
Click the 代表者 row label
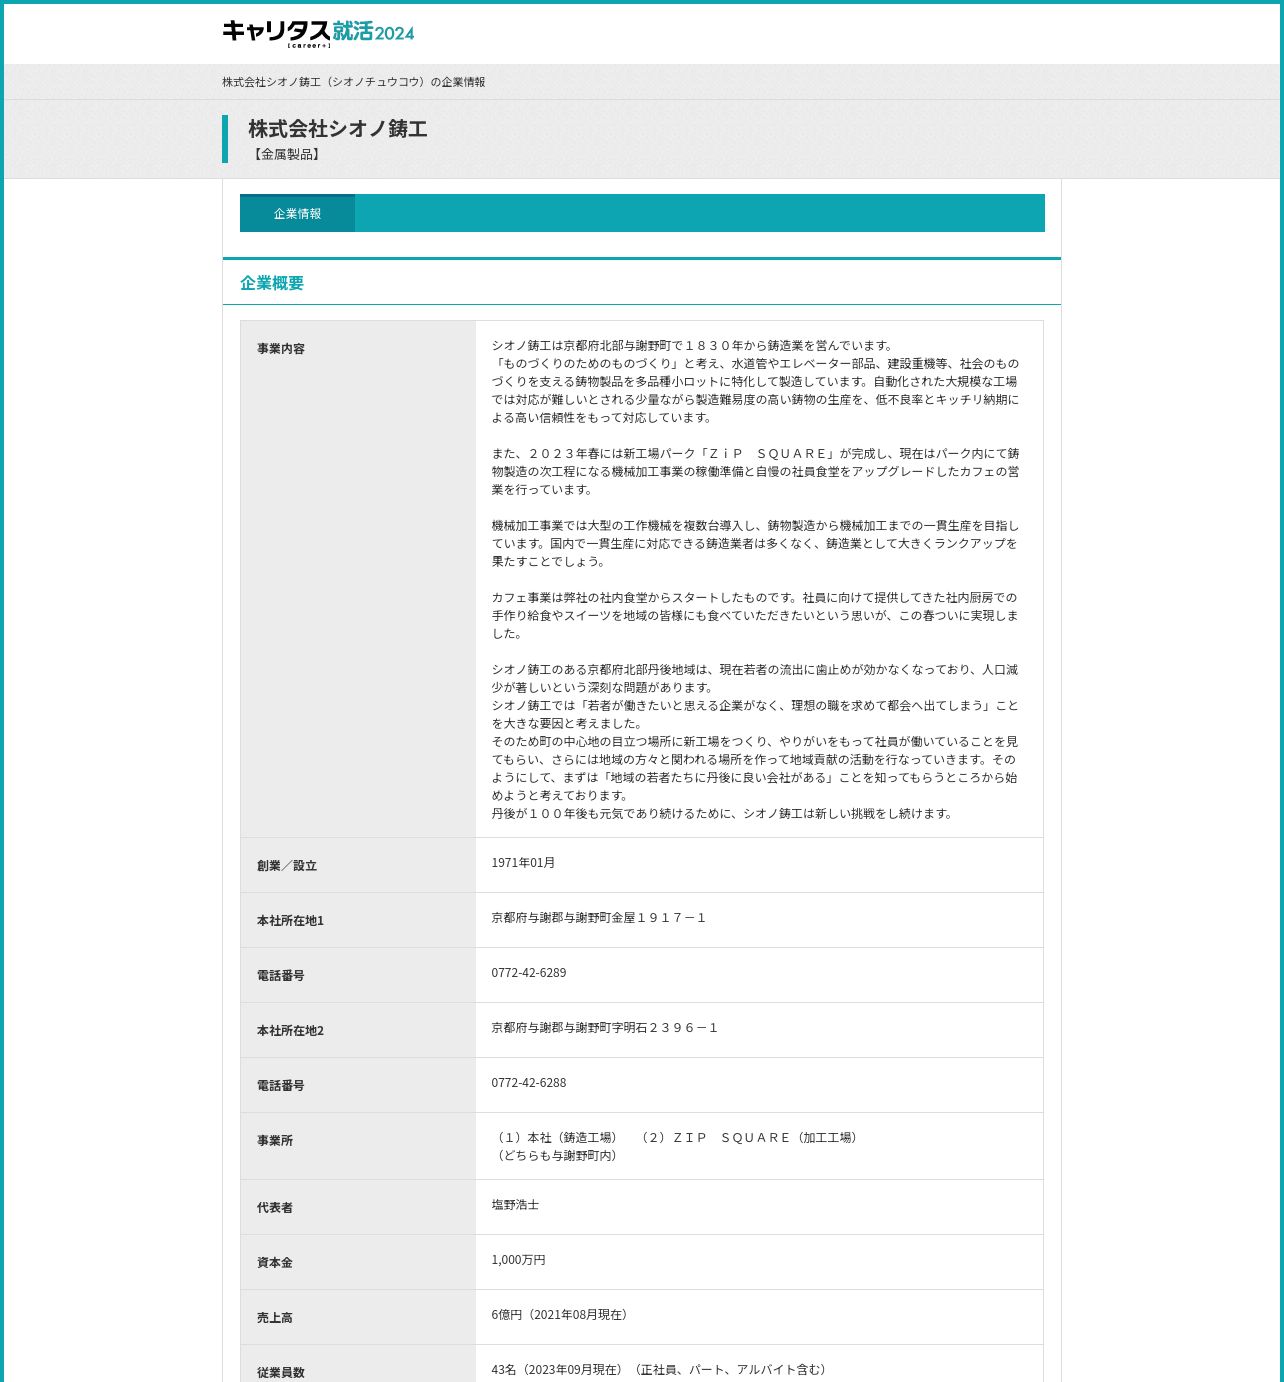click(x=275, y=1208)
